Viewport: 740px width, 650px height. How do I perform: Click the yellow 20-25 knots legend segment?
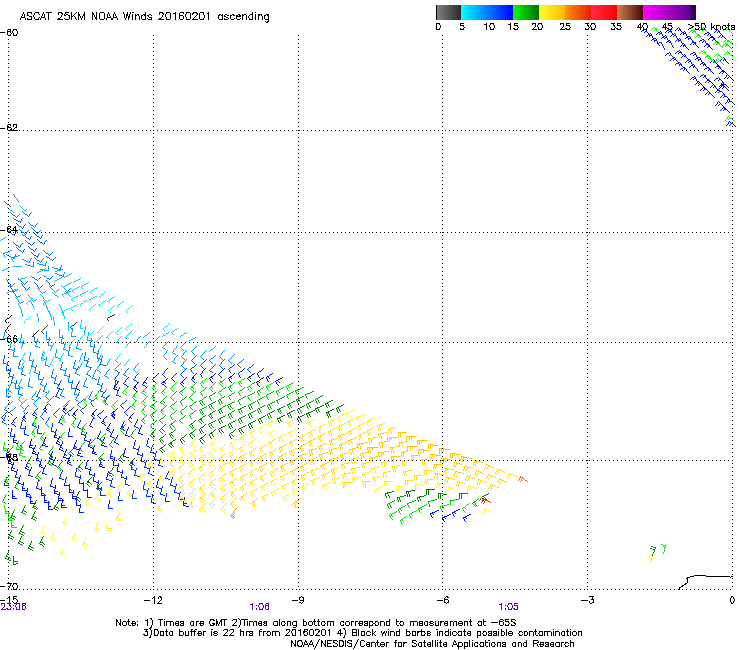552,12
